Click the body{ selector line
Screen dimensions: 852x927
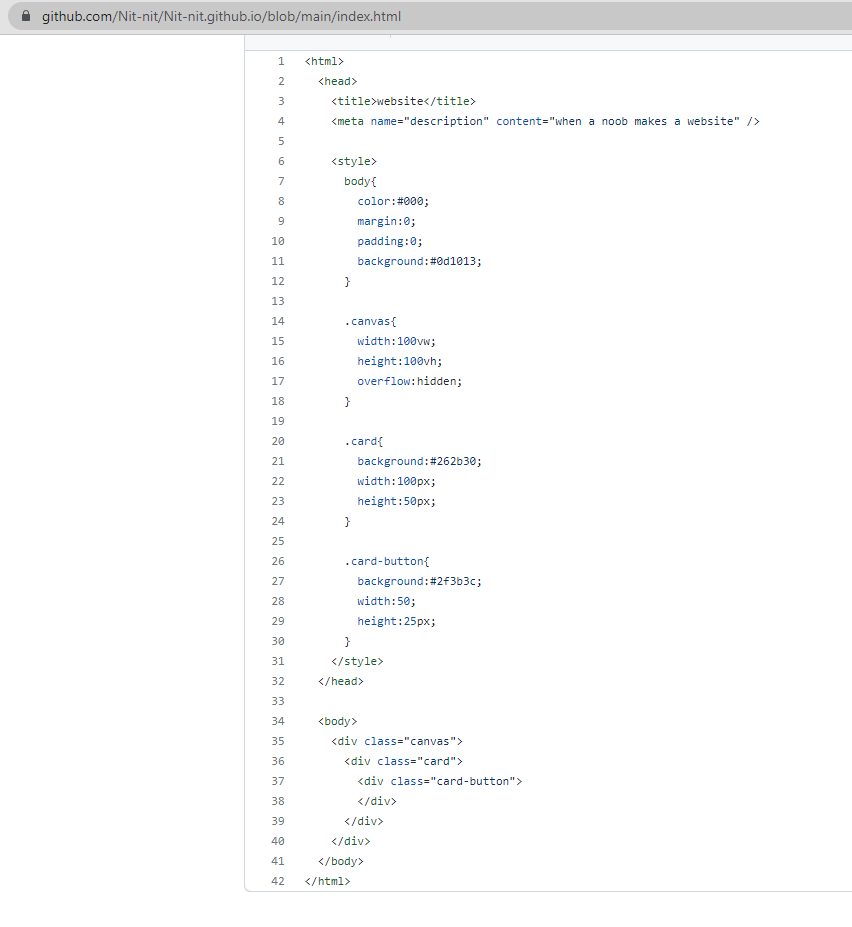[360, 181]
